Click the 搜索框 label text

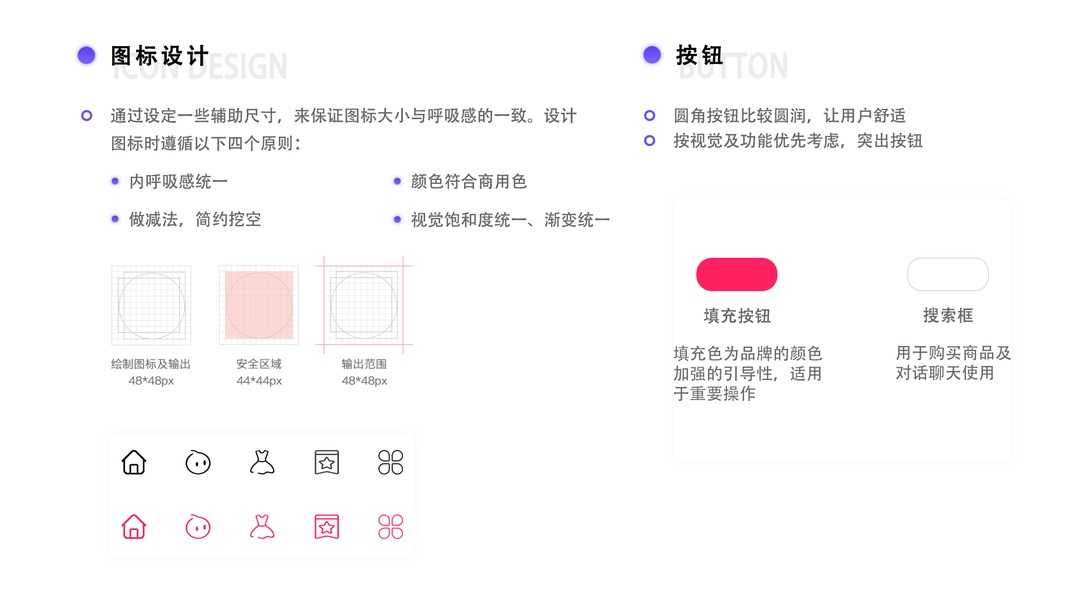[947, 316]
